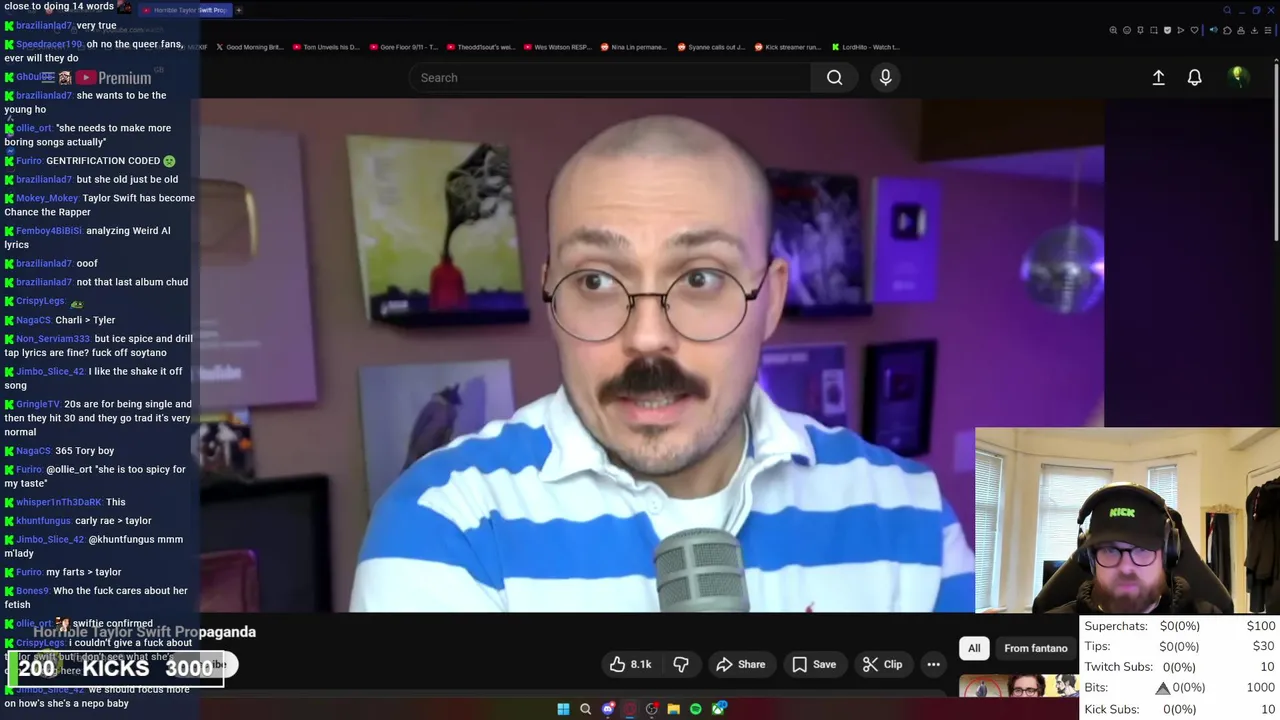
Task: Open Spotify from the taskbar
Action: [x=696, y=709]
